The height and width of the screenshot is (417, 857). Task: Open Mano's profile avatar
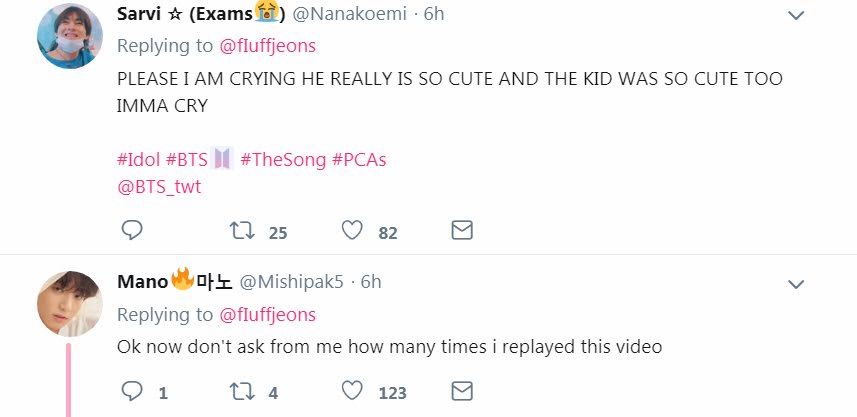(x=70, y=303)
